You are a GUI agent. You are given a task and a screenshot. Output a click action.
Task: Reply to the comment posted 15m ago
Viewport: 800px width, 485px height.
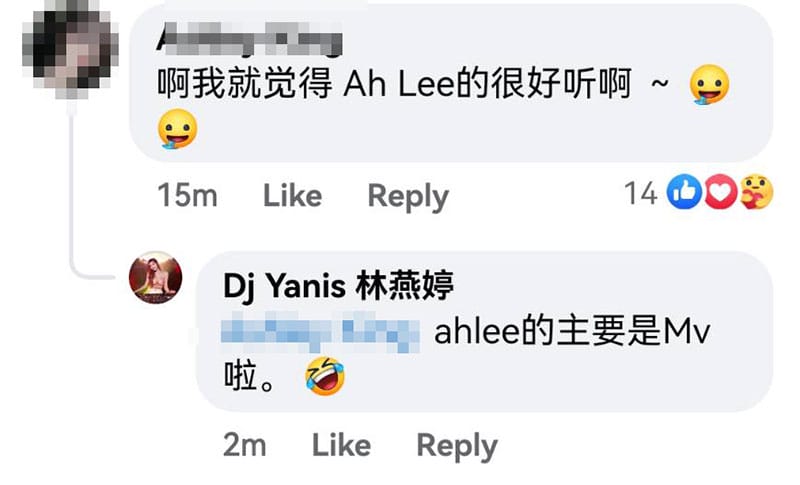[408, 197]
